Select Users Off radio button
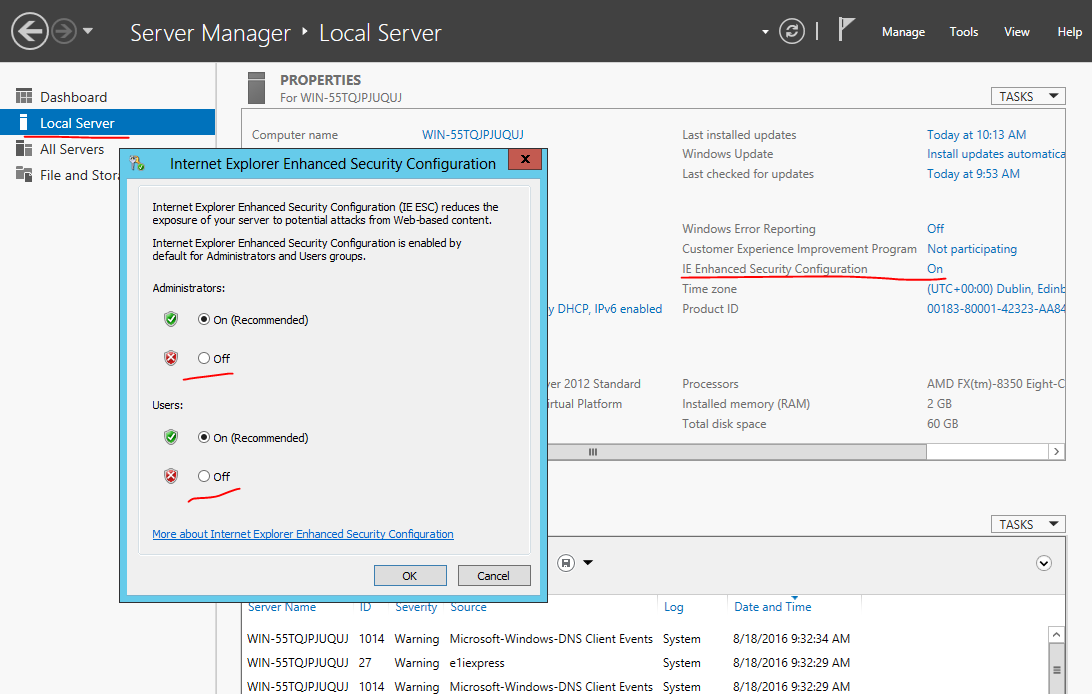 point(203,476)
